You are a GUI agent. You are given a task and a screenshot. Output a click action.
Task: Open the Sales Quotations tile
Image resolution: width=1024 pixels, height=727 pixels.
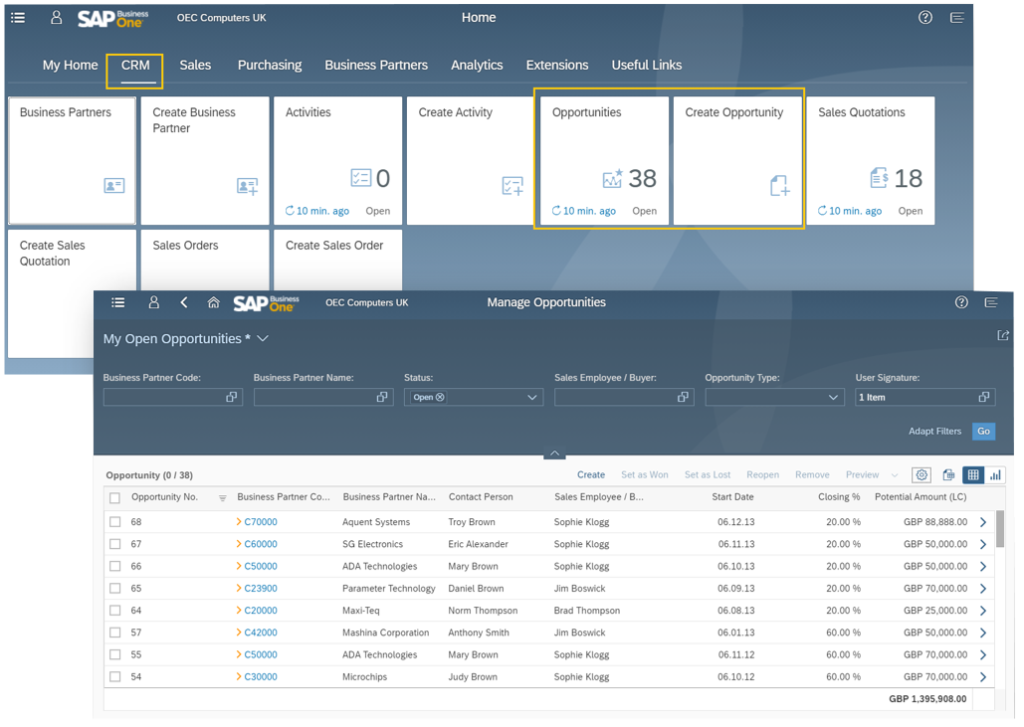(x=871, y=161)
